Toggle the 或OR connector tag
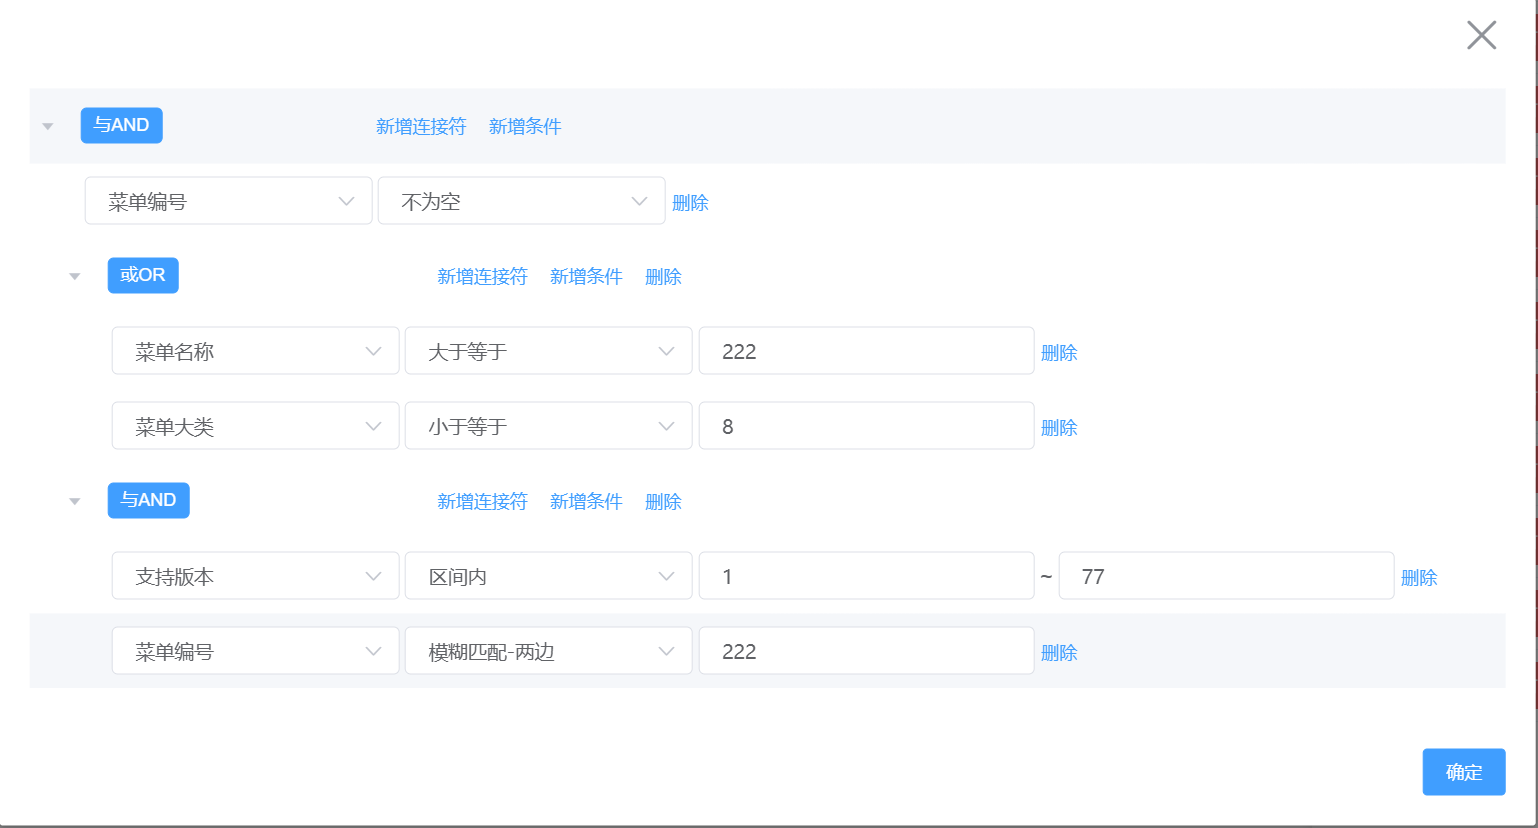This screenshot has width=1538, height=828. pyautogui.click(x=143, y=275)
